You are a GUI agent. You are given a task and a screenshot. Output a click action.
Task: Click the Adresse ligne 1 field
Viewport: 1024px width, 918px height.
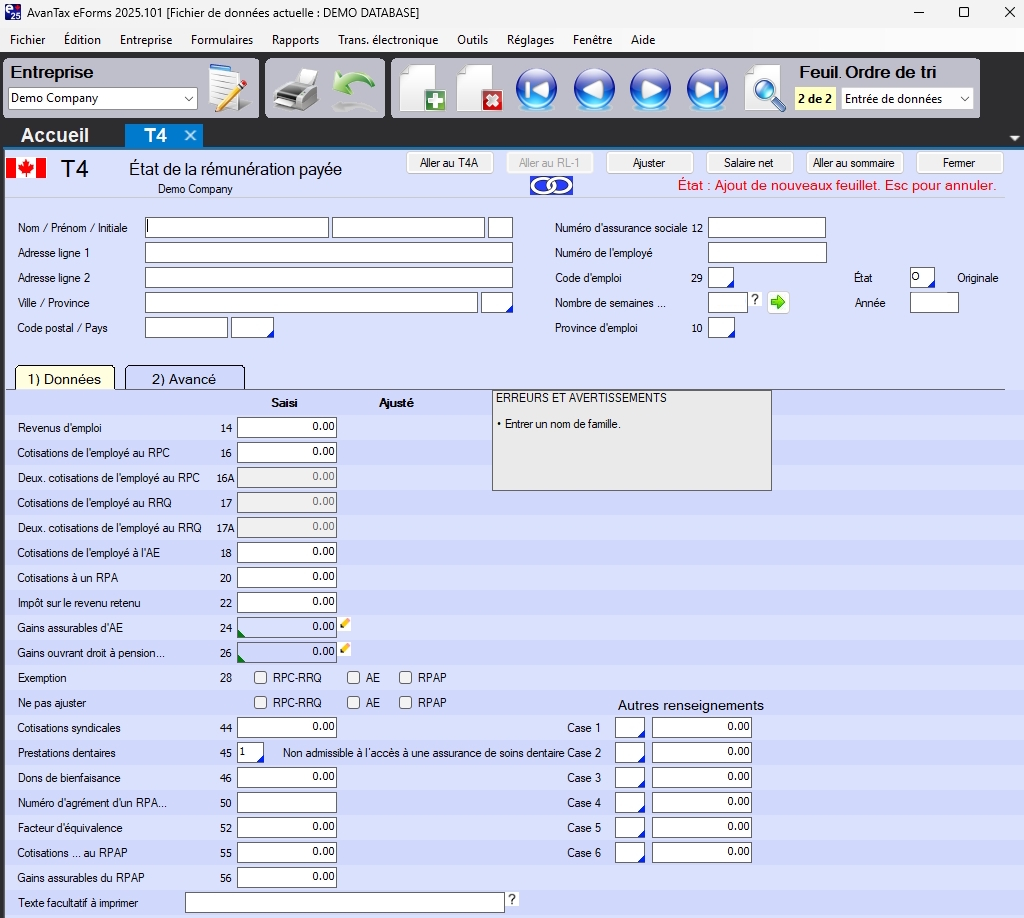pyautogui.click(x=328, y=253)
